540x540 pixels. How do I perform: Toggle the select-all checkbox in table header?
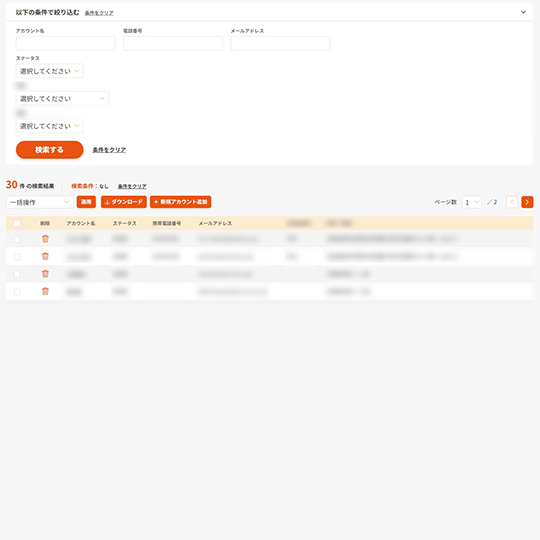pos(17,224)
